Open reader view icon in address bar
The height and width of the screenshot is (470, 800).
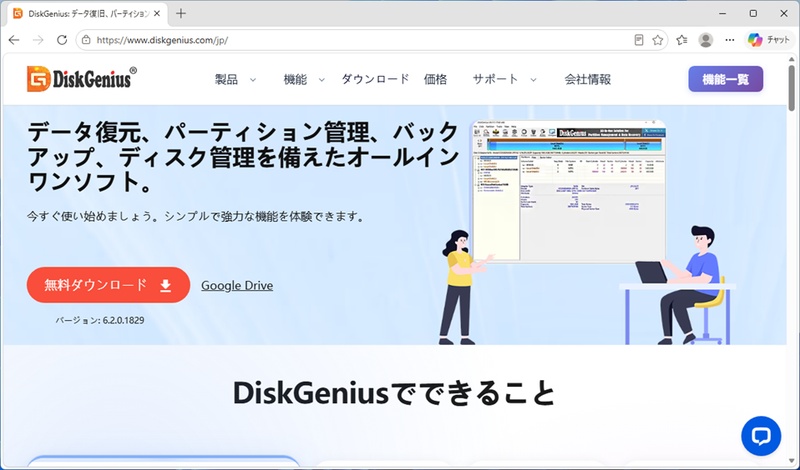(639, 40)
